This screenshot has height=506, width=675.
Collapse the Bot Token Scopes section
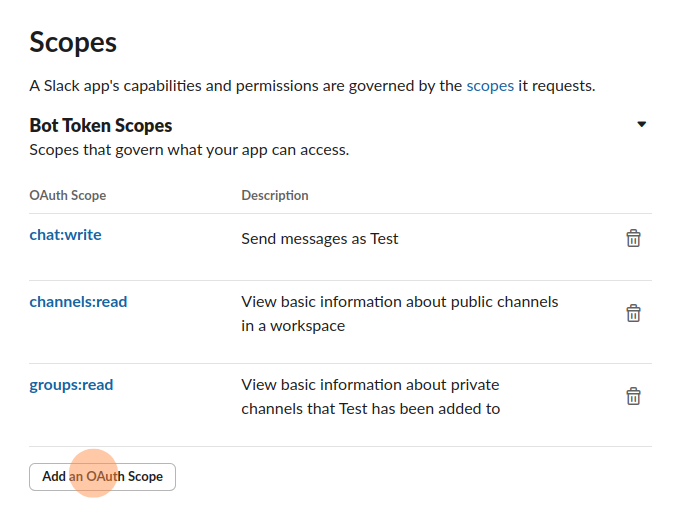(x=642, y=125)
